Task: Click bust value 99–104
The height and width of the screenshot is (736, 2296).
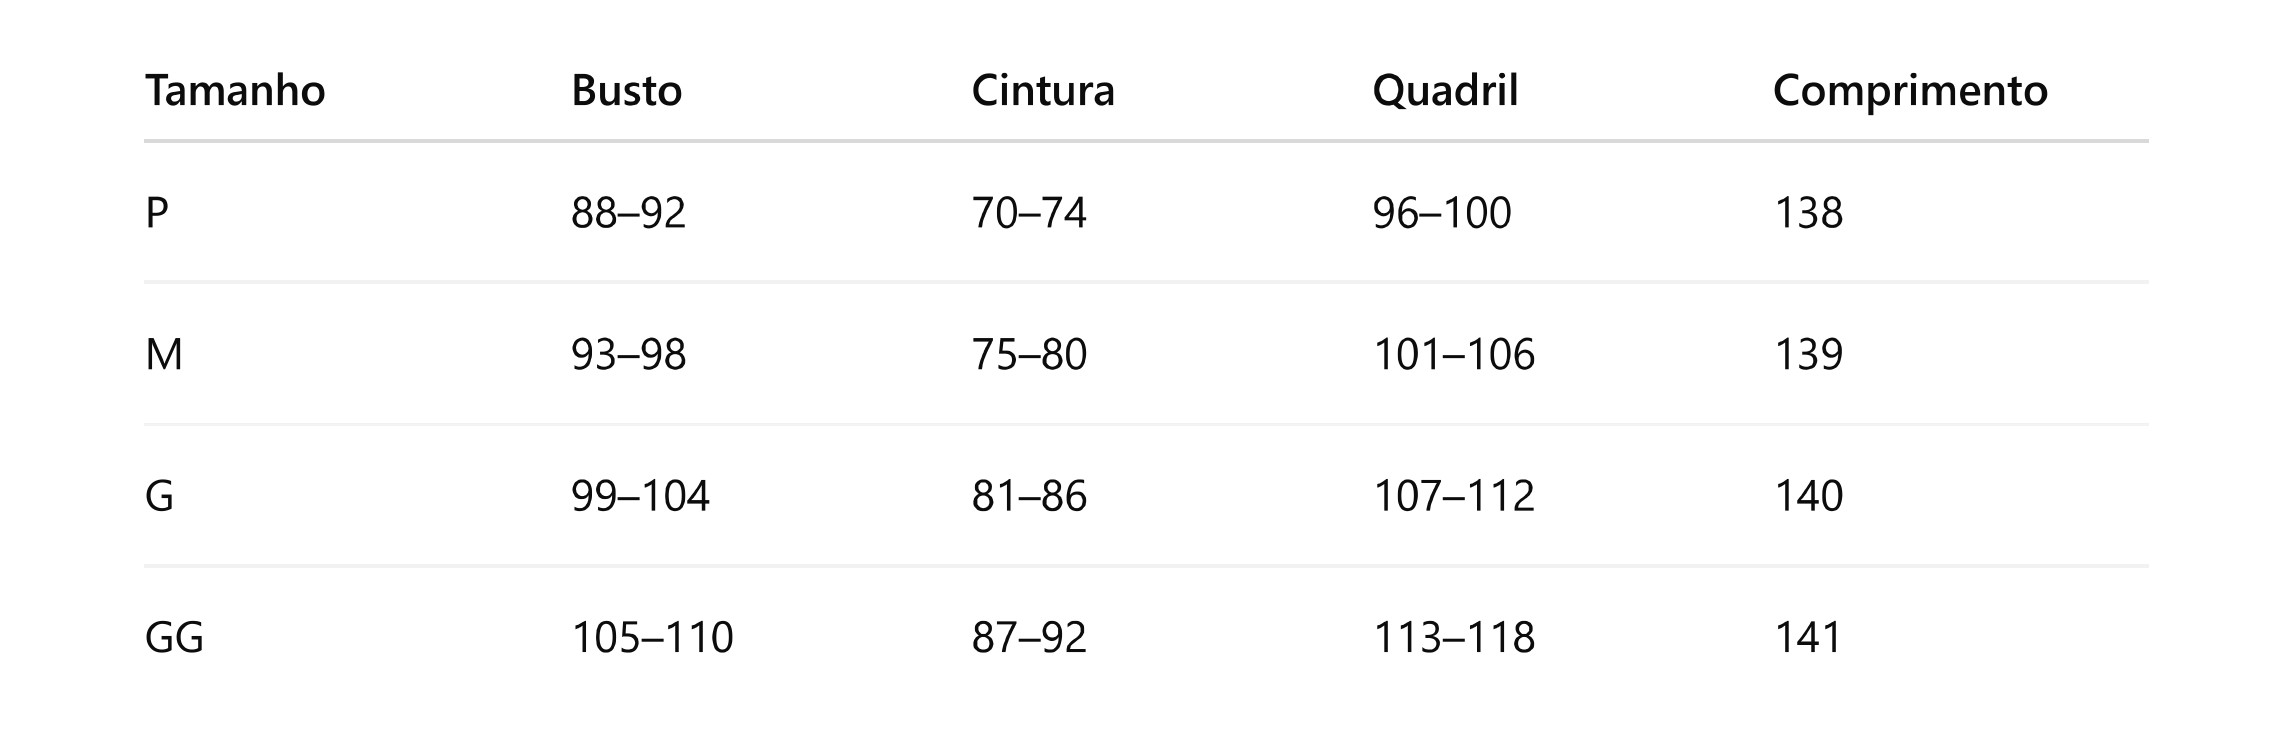Action: click(641, 496)
